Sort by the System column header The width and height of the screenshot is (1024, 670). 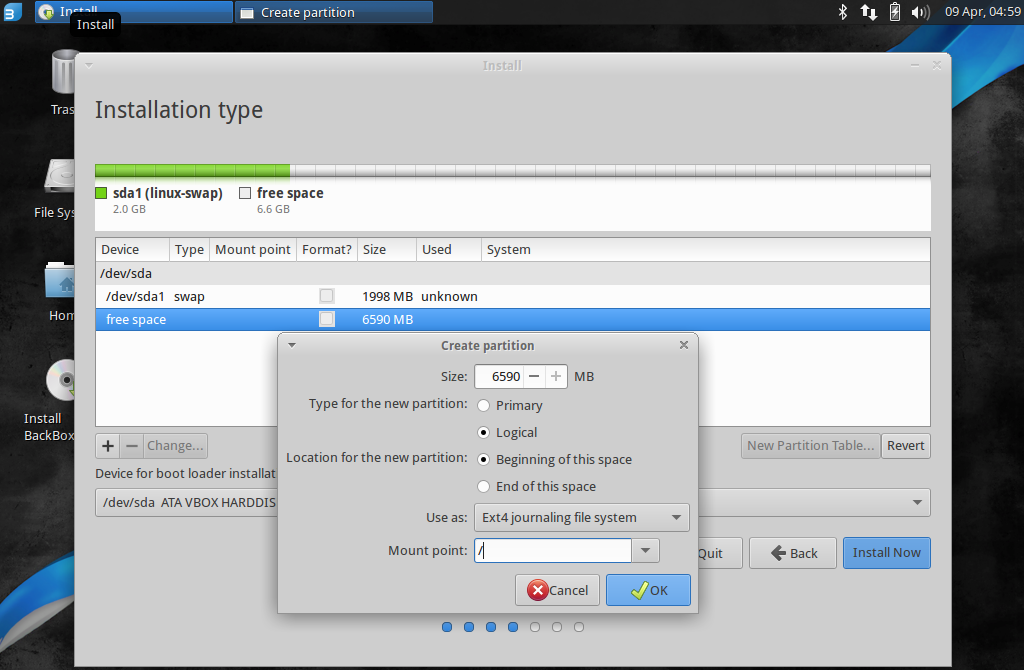tap(705, 249)
